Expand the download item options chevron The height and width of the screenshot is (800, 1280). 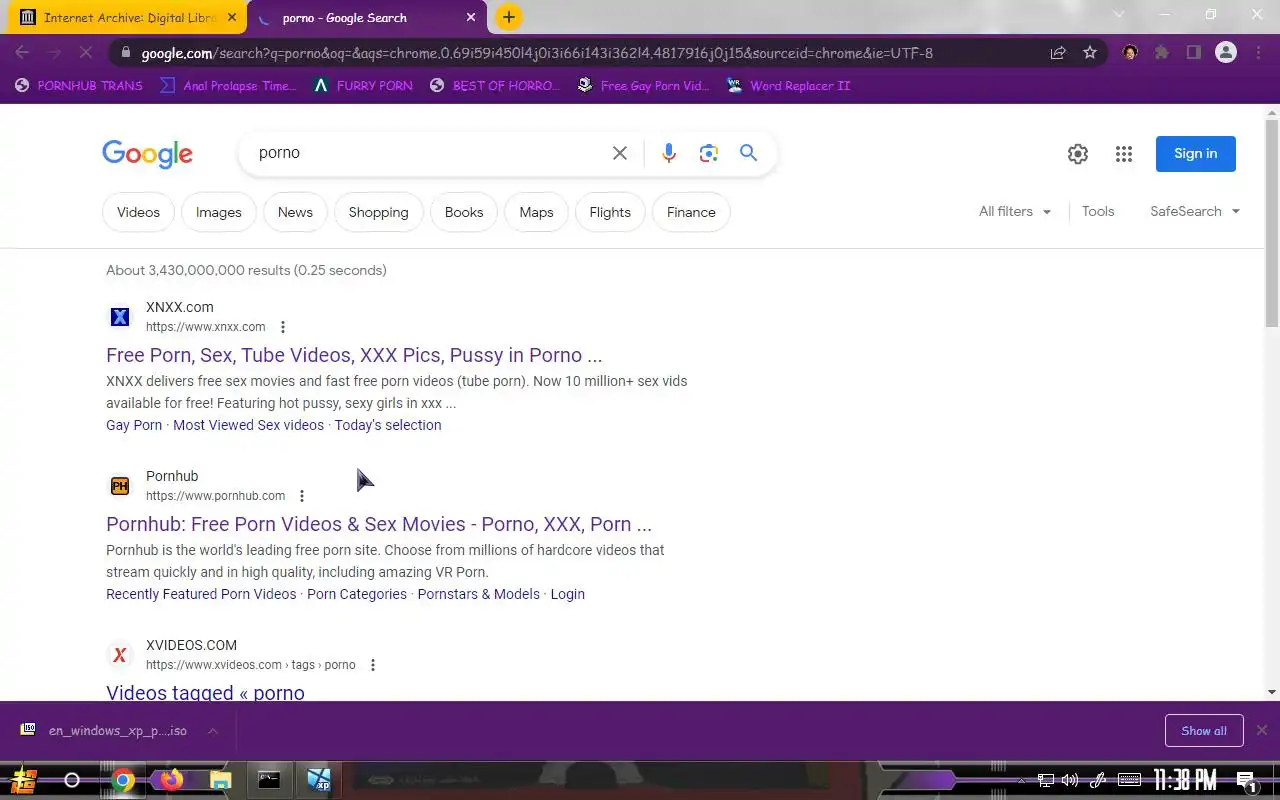[213, 731]
